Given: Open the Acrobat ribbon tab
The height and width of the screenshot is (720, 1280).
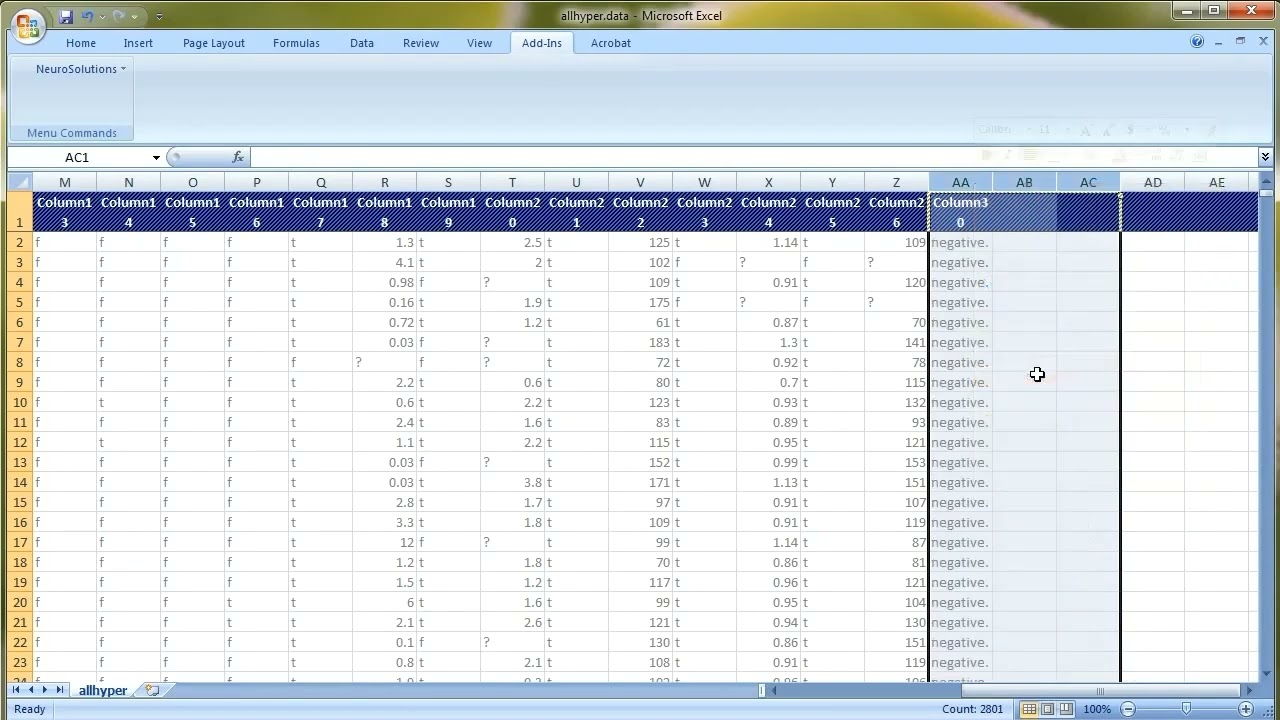Looking at the screenshot, I should tap(611, 43).
